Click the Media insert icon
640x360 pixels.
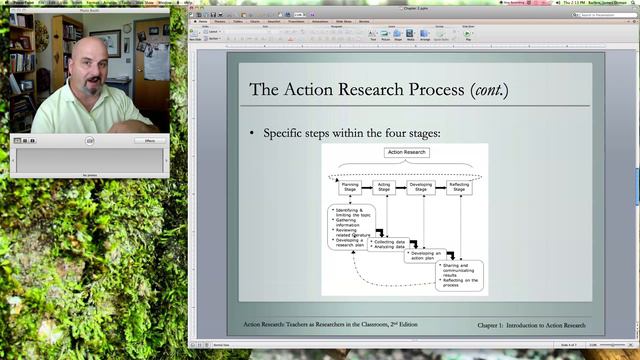pyautogui.click(x=410, y=35)
